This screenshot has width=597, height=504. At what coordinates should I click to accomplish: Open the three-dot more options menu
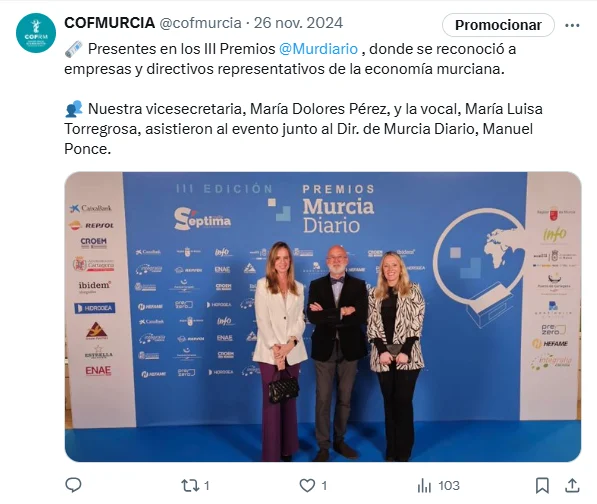tap(572, 26)
